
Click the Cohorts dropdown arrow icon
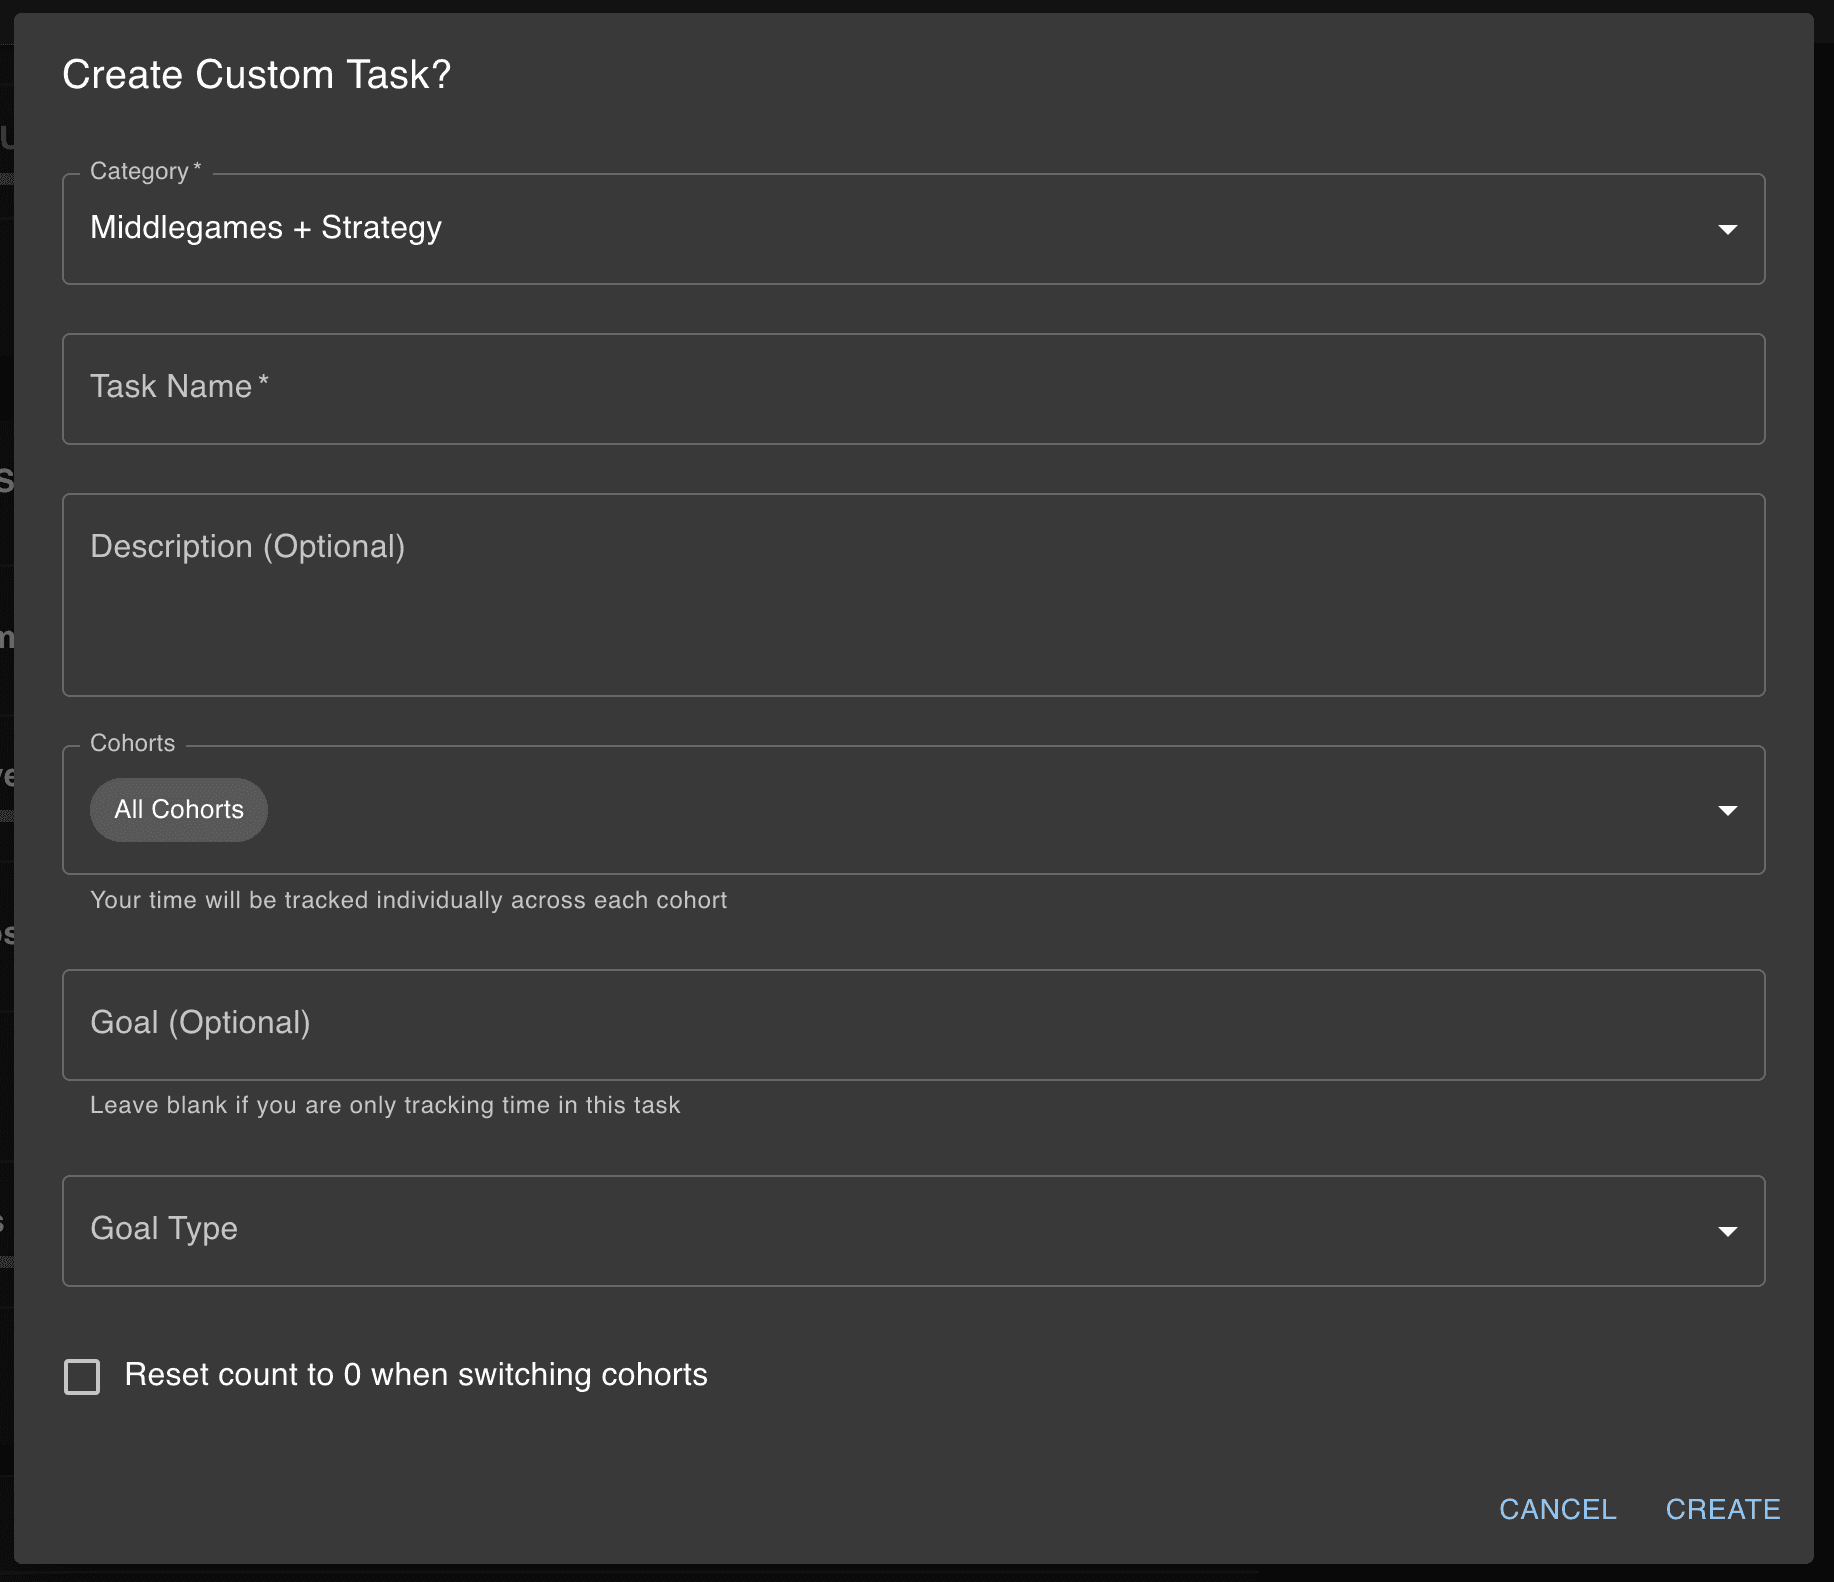pyautogui.click(x=1727, y=810)
